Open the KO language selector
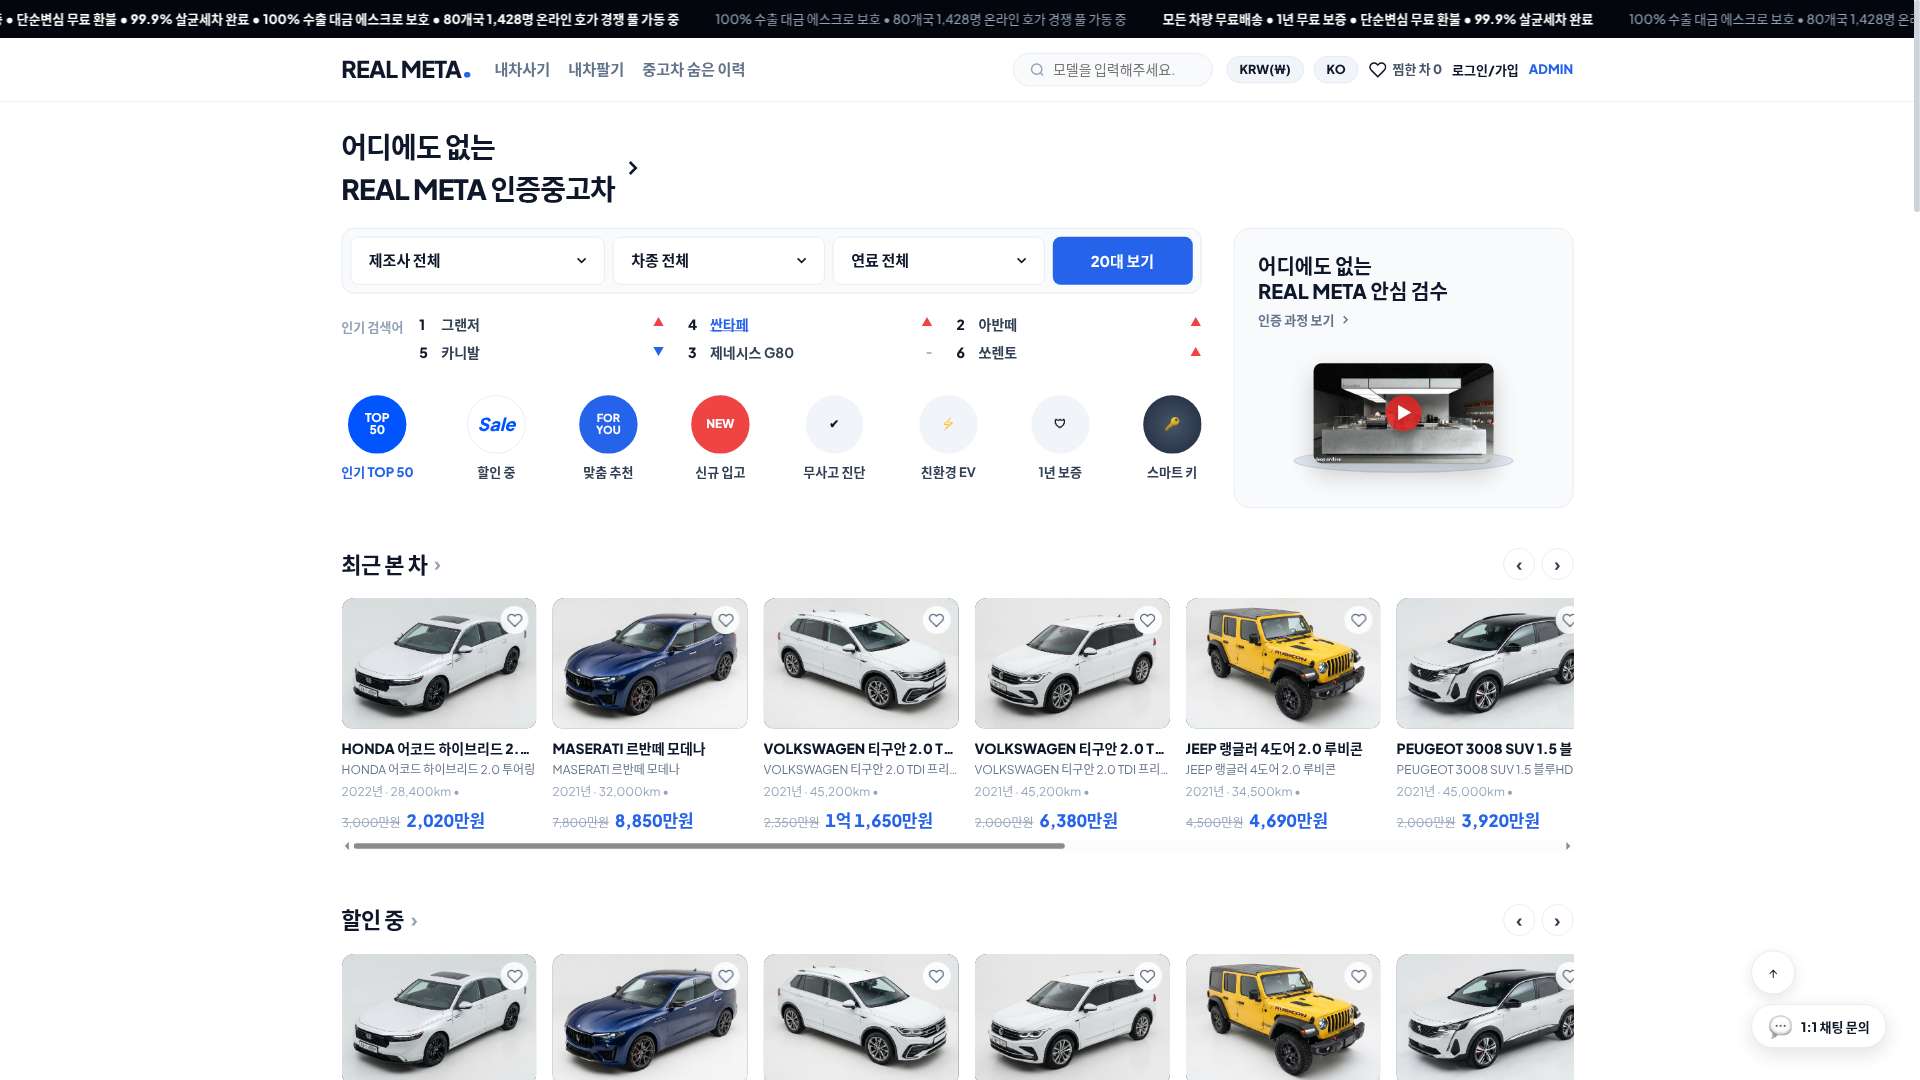 click(x=1336, y=70)
